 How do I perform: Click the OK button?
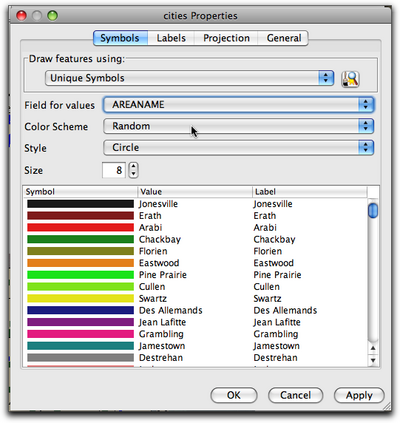[x=234, y=395]
